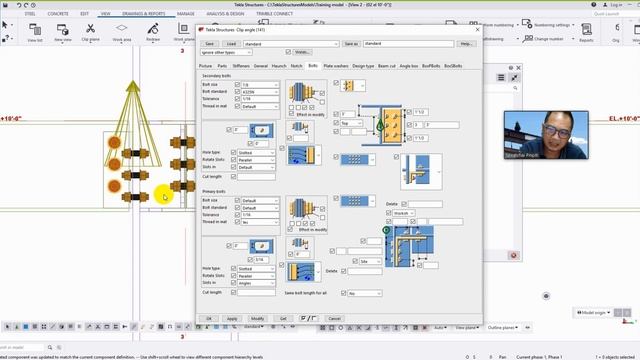The image size is (640, 360).
Task: Open the standard settings dropdown next to Load
Action: coord(291,44)
